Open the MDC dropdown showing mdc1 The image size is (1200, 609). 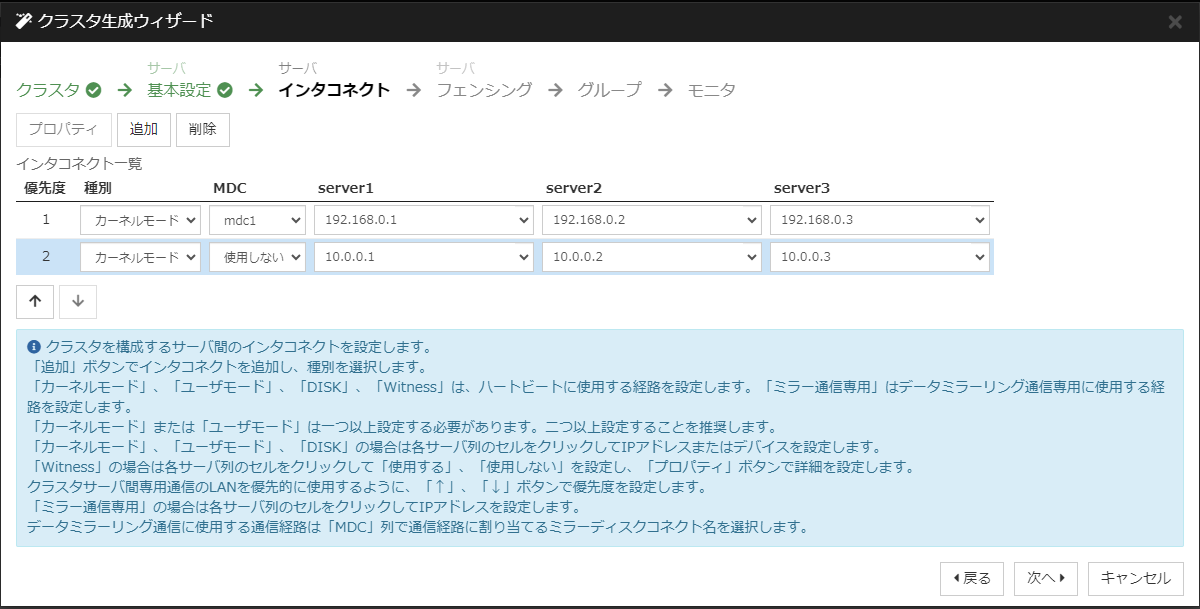click(x=257, y=219)
